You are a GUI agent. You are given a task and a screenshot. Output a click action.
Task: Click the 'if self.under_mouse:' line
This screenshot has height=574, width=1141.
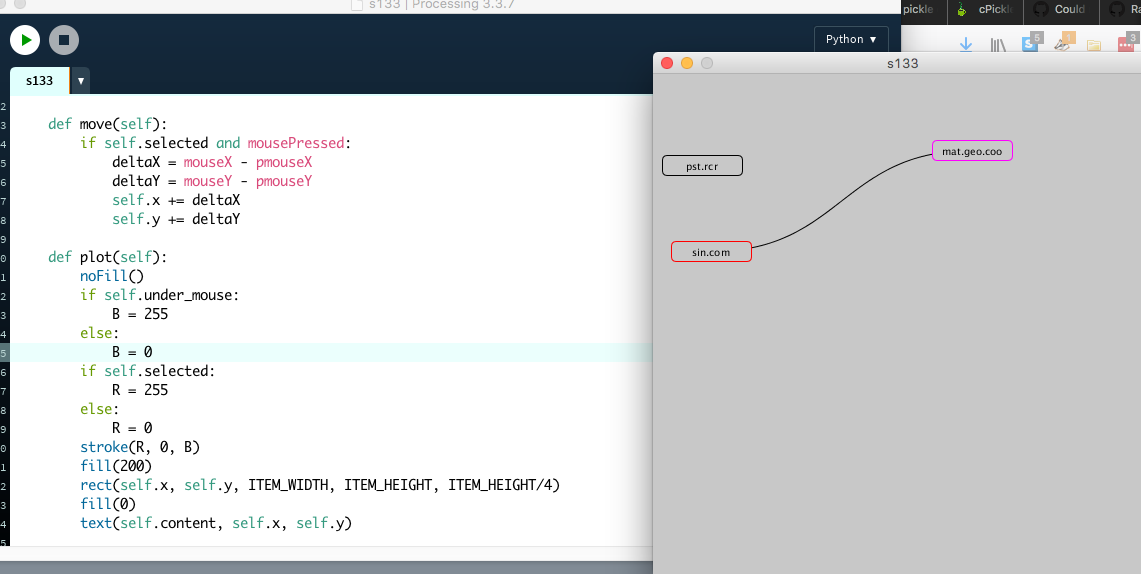pos(159,295)
